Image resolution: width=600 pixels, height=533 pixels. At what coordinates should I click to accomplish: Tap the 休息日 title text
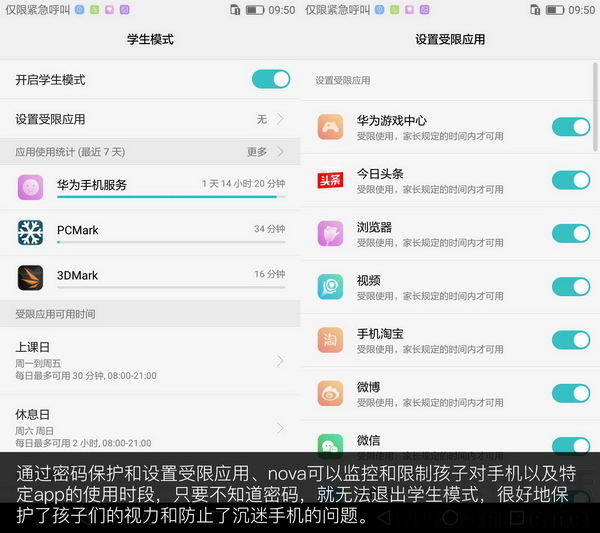pyautogui.click(x=33, y=414)
